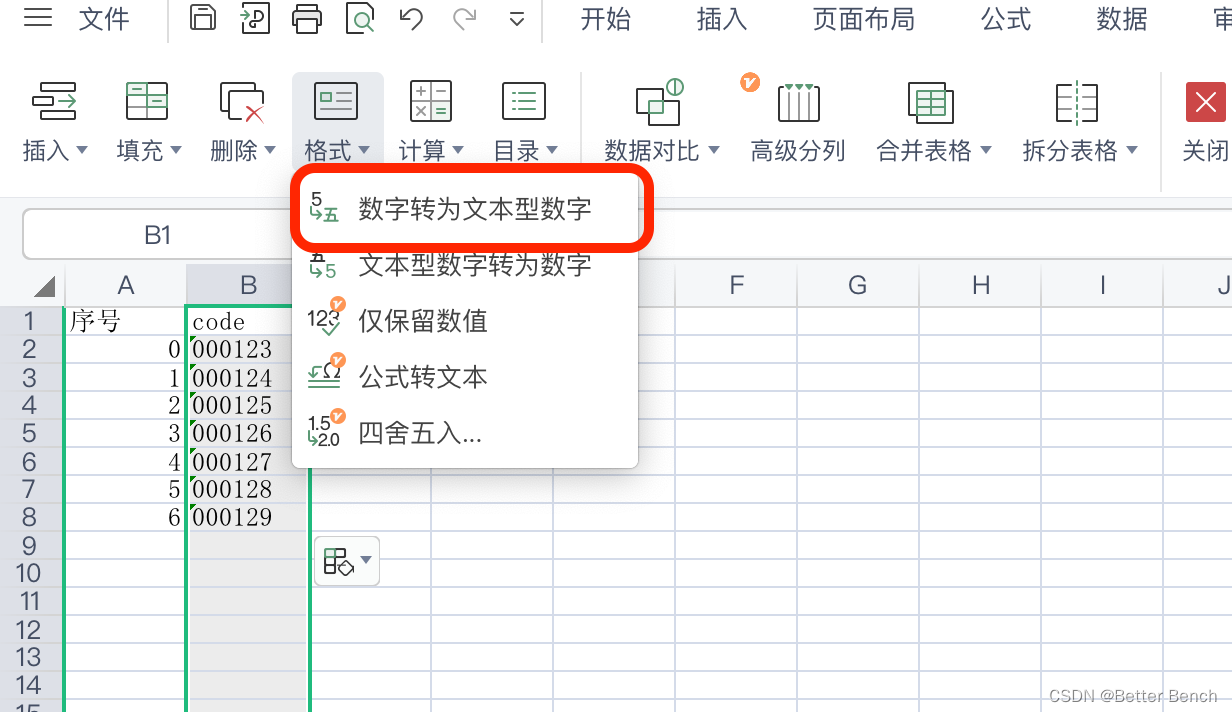The width and height of the screenshot is (1232, 712).
Task: Click the cell containing 000123
Action: (x=248, y=349)
